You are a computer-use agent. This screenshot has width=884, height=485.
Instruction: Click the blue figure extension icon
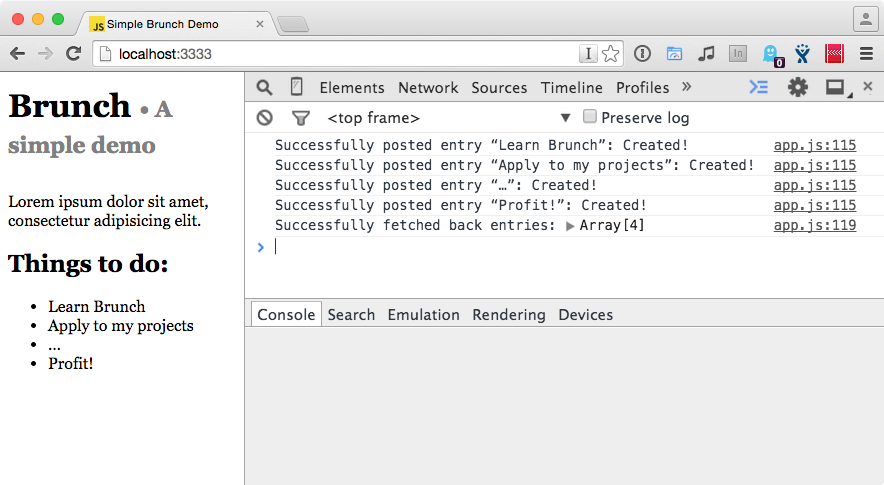click(x=802, y=54)
